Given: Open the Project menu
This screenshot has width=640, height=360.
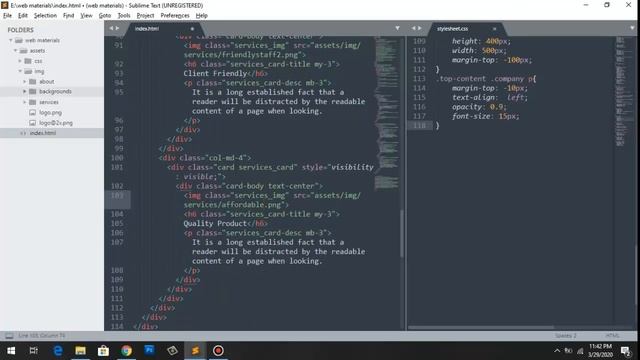Looking at the screenshot, I should pos(145,16).
